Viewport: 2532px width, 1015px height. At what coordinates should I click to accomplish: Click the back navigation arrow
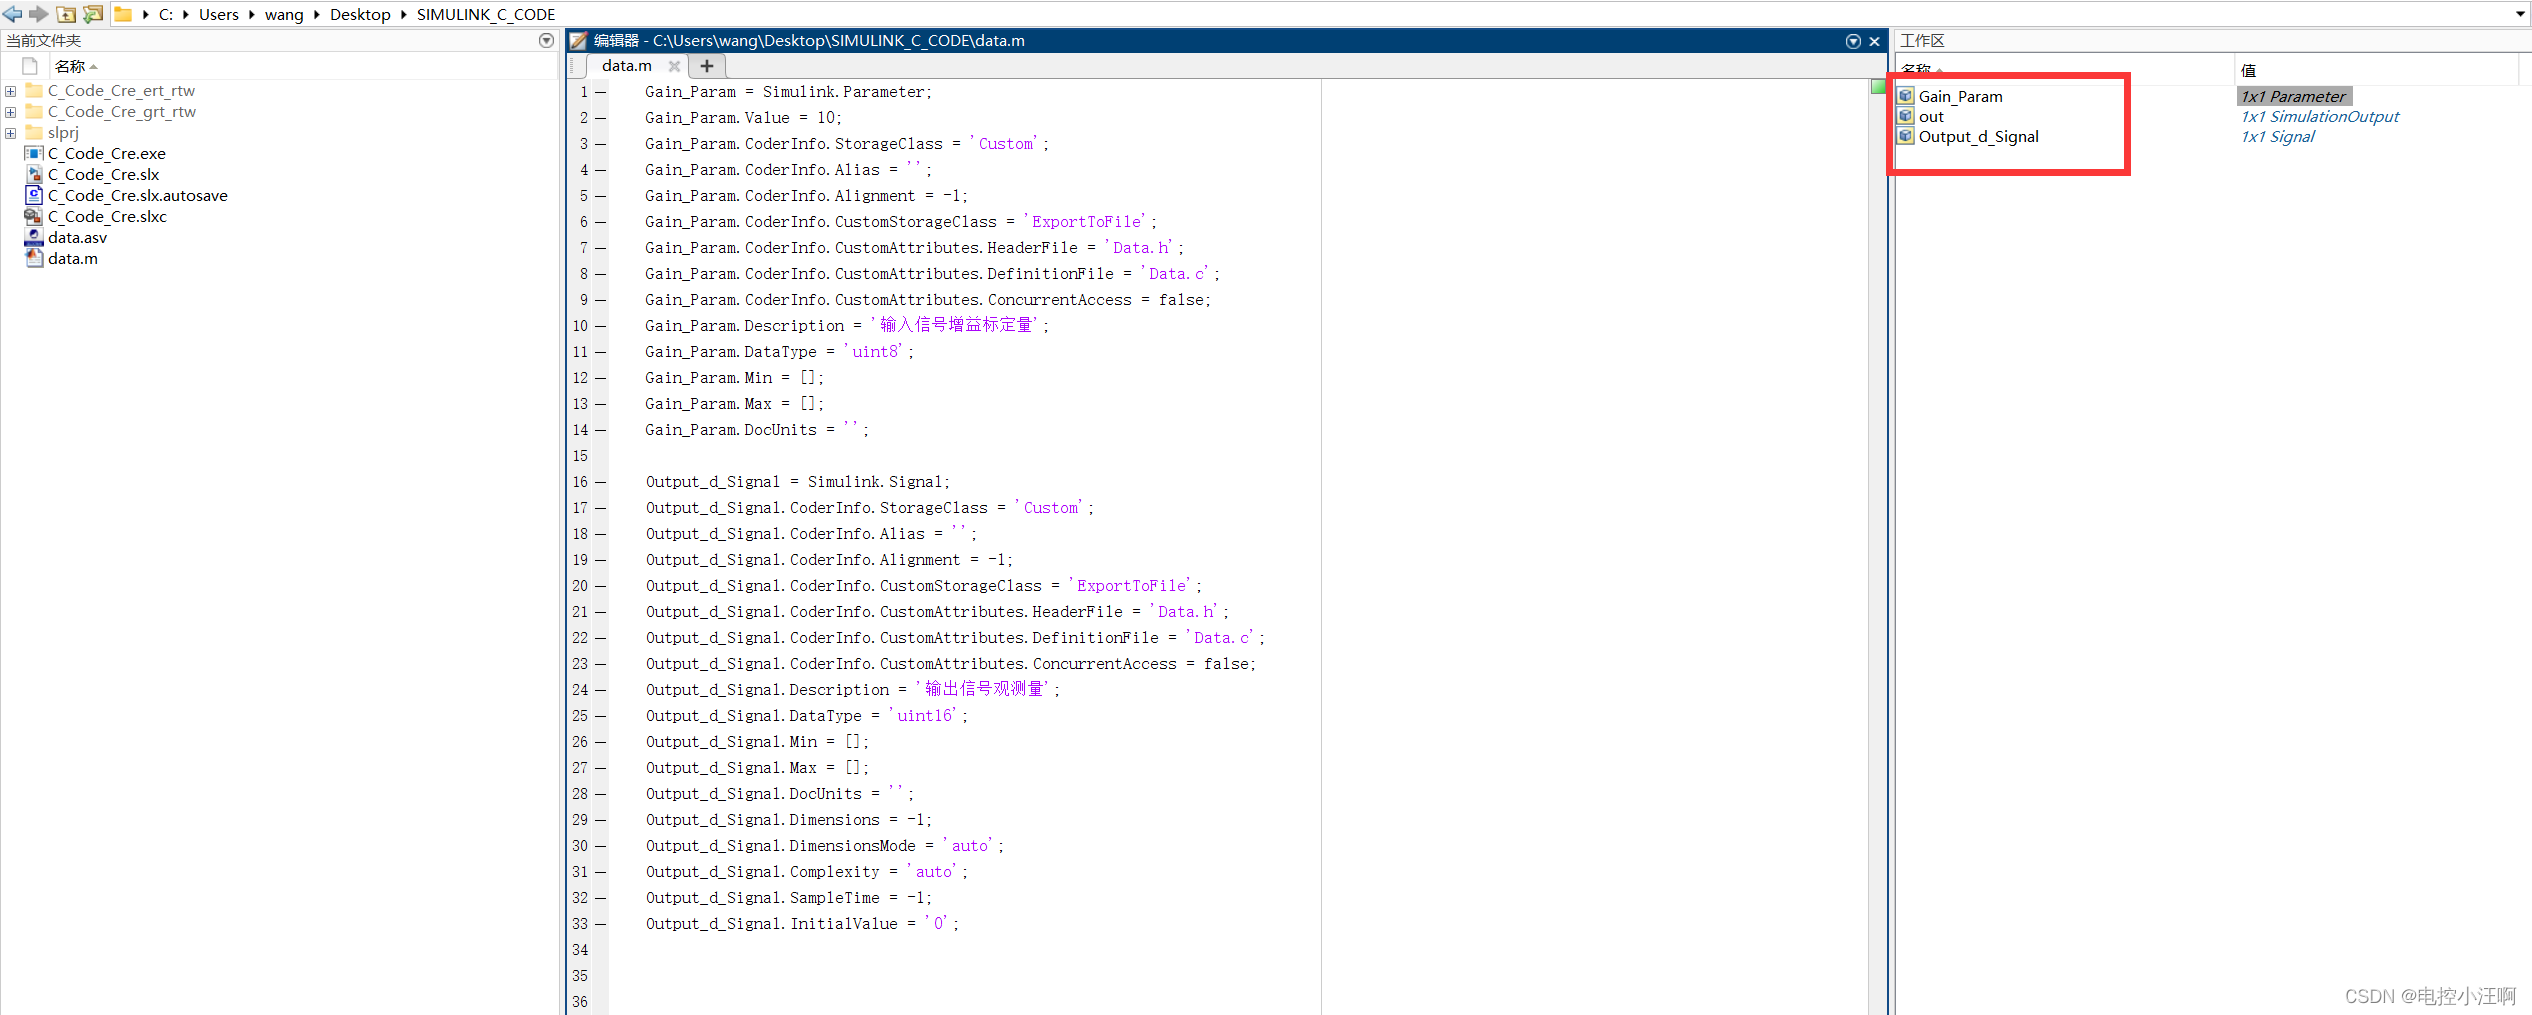coord(12,14)
